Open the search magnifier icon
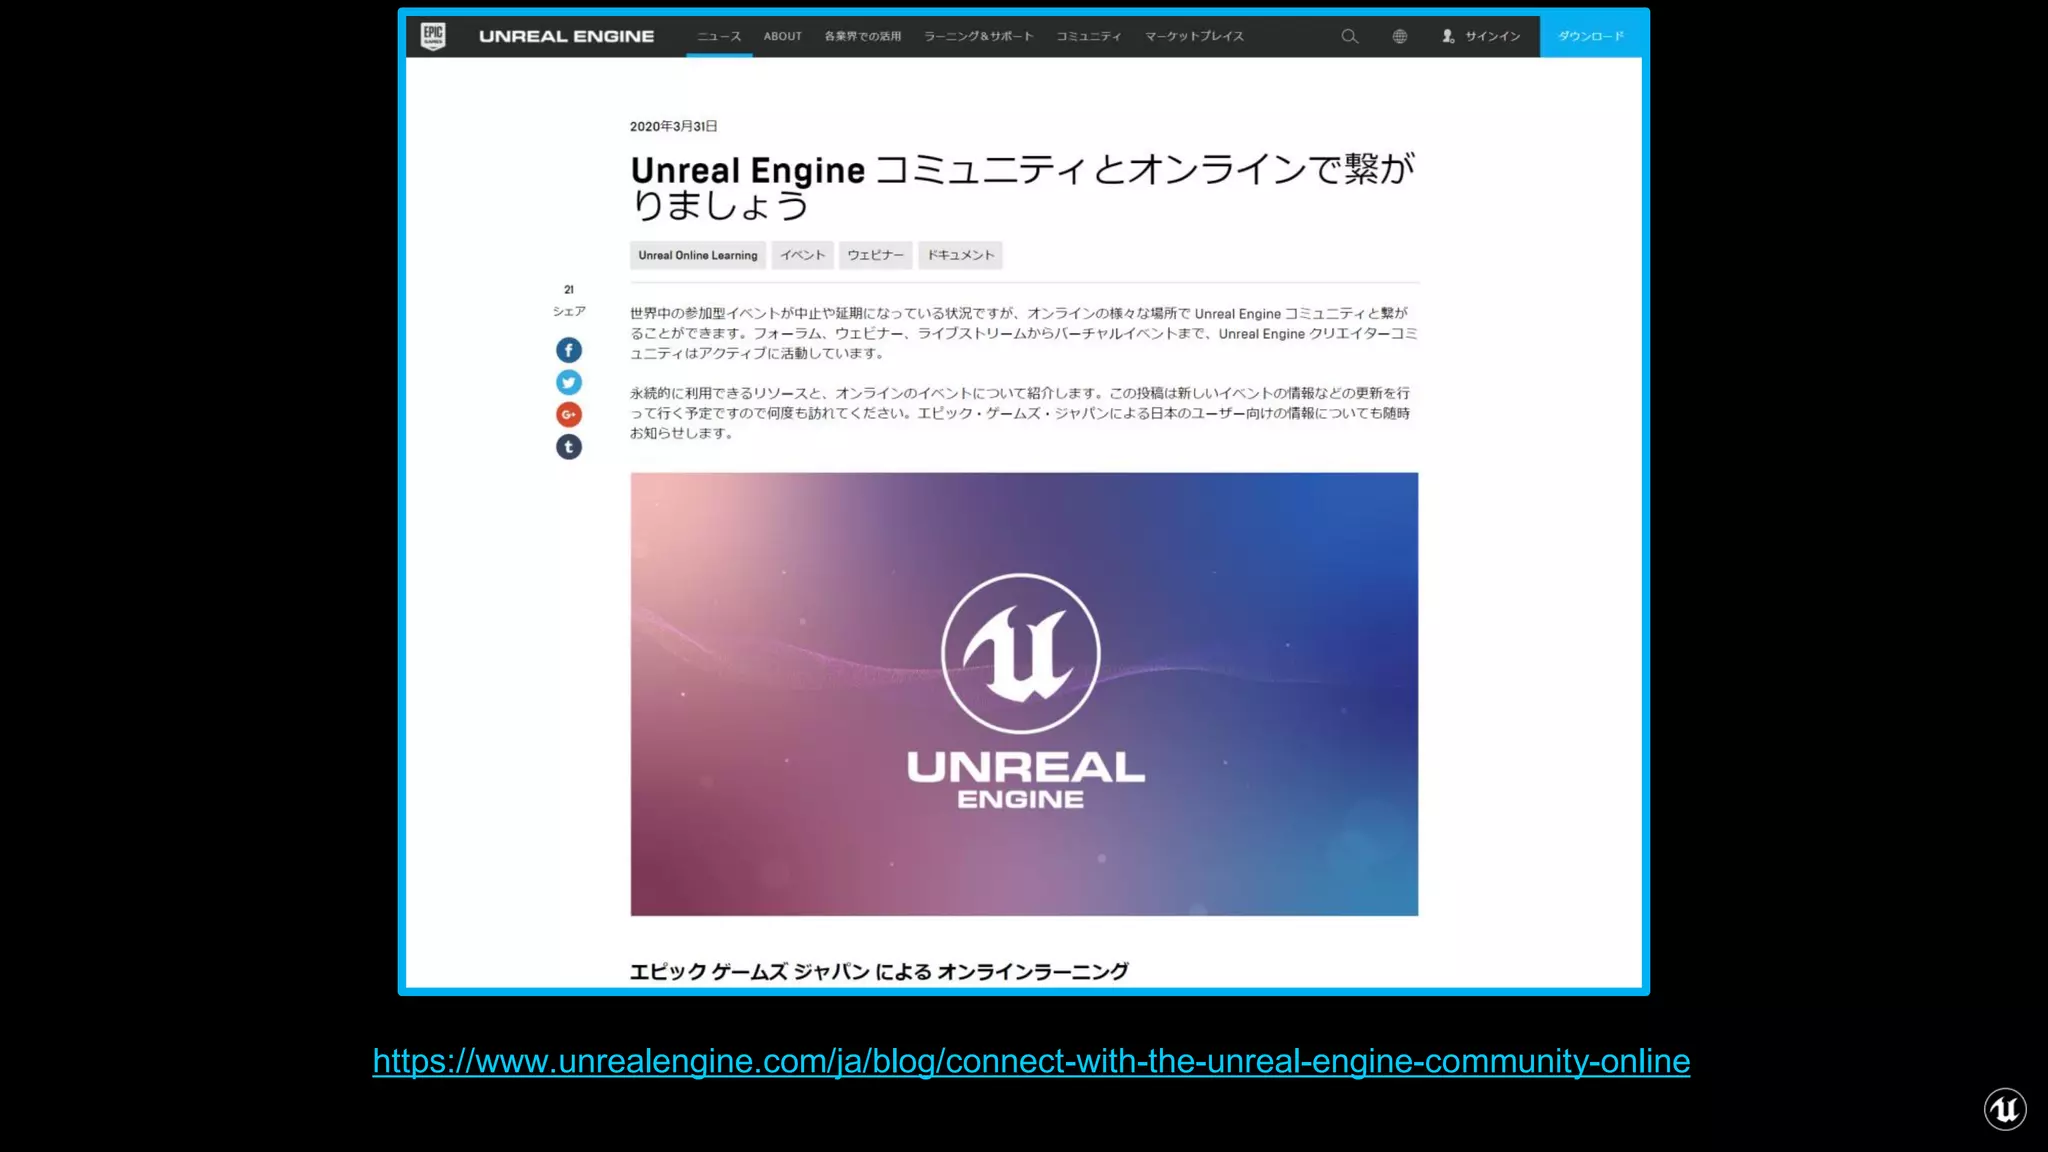Screen dimensions: 2048x1152 point(1349,36)
